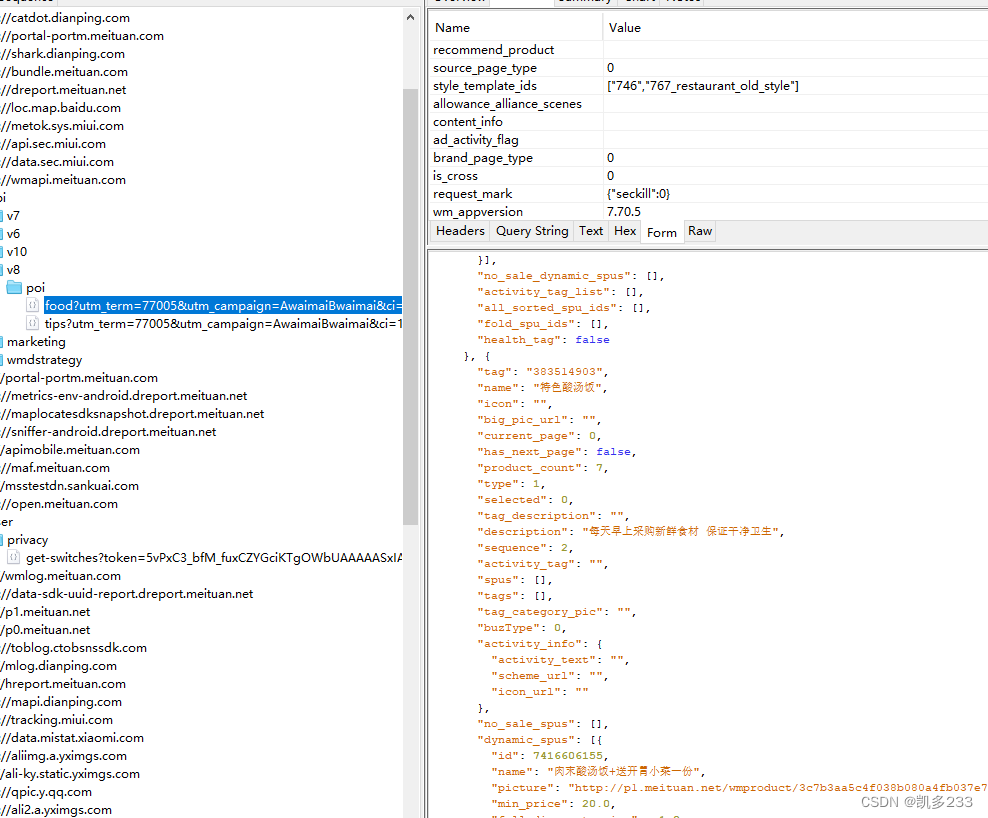The width and height of the screenshot is (988, 818).
Task: Select the tips?utm_term=77005 request row
Action: pos(223,324)
